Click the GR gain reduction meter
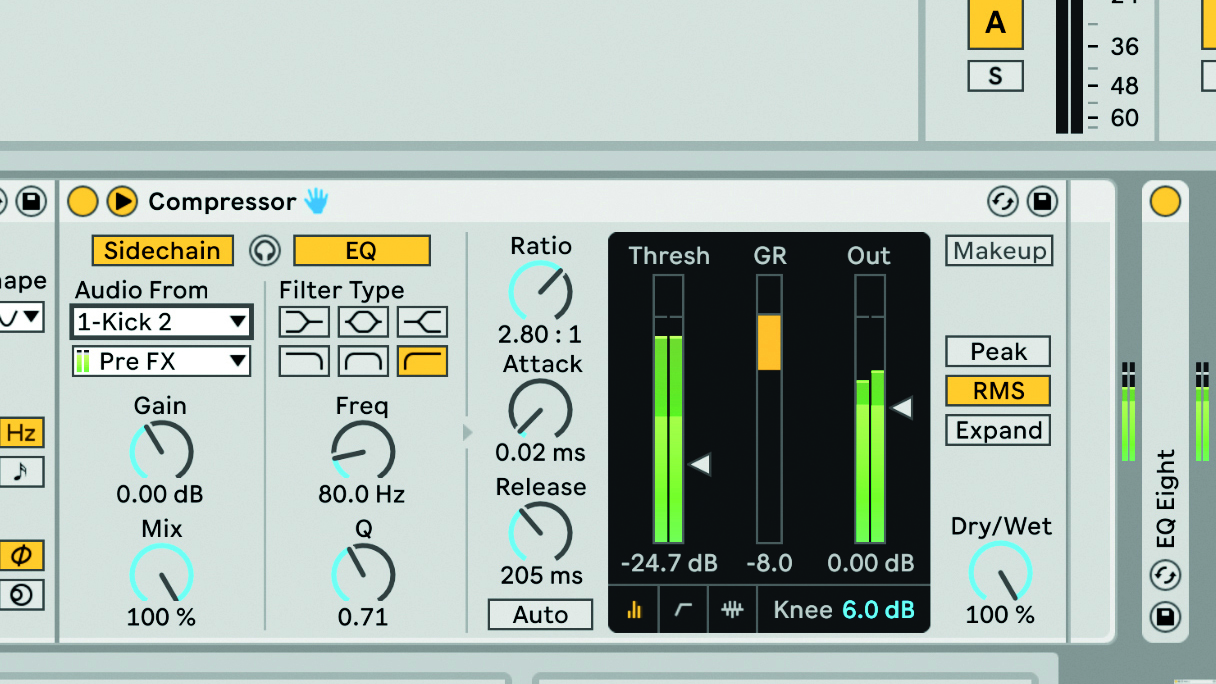 769,410
